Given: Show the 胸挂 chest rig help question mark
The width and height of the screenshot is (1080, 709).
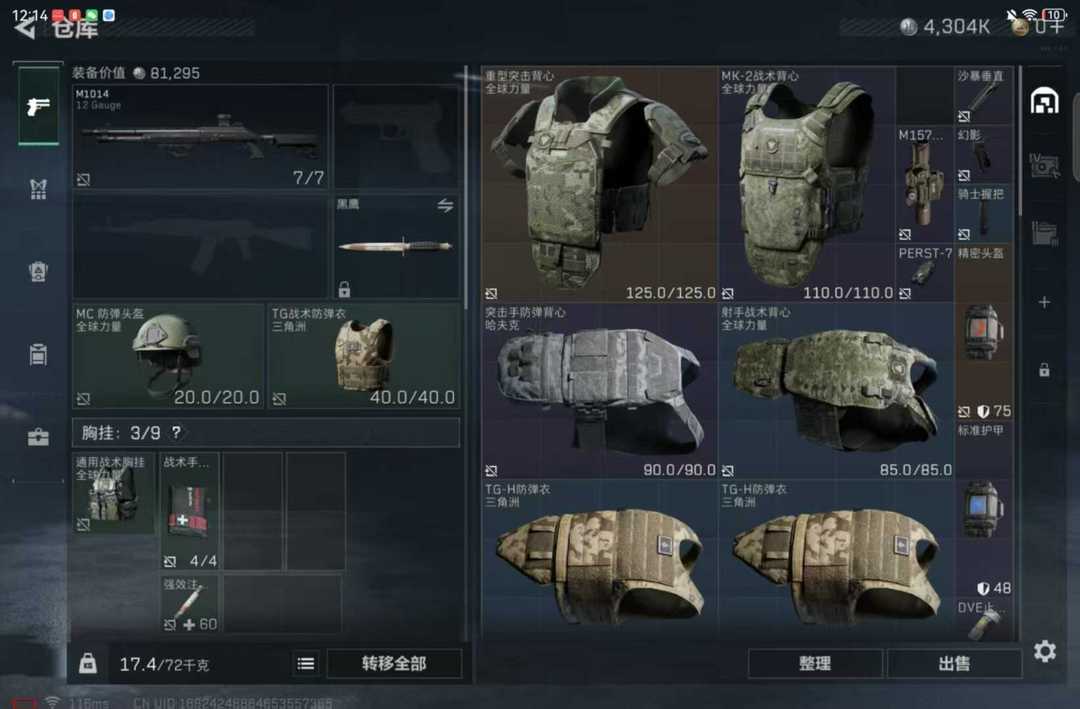Looking at the screenshot, I should [176, 432].
